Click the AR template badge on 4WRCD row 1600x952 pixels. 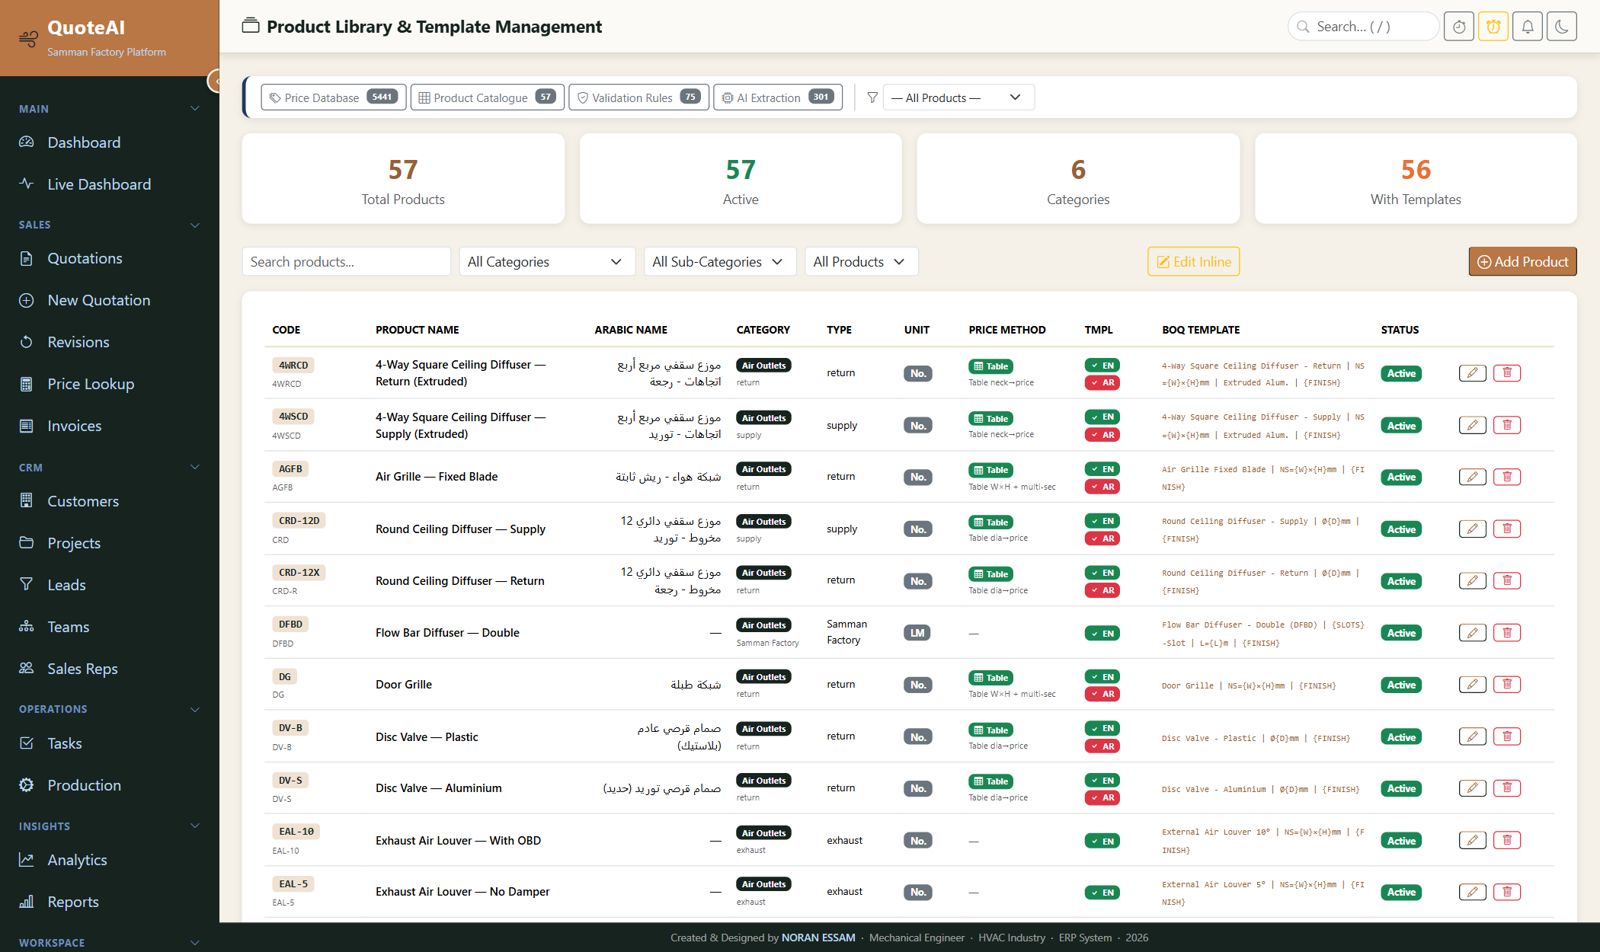pyautogui.click(x=1102, y=383)
